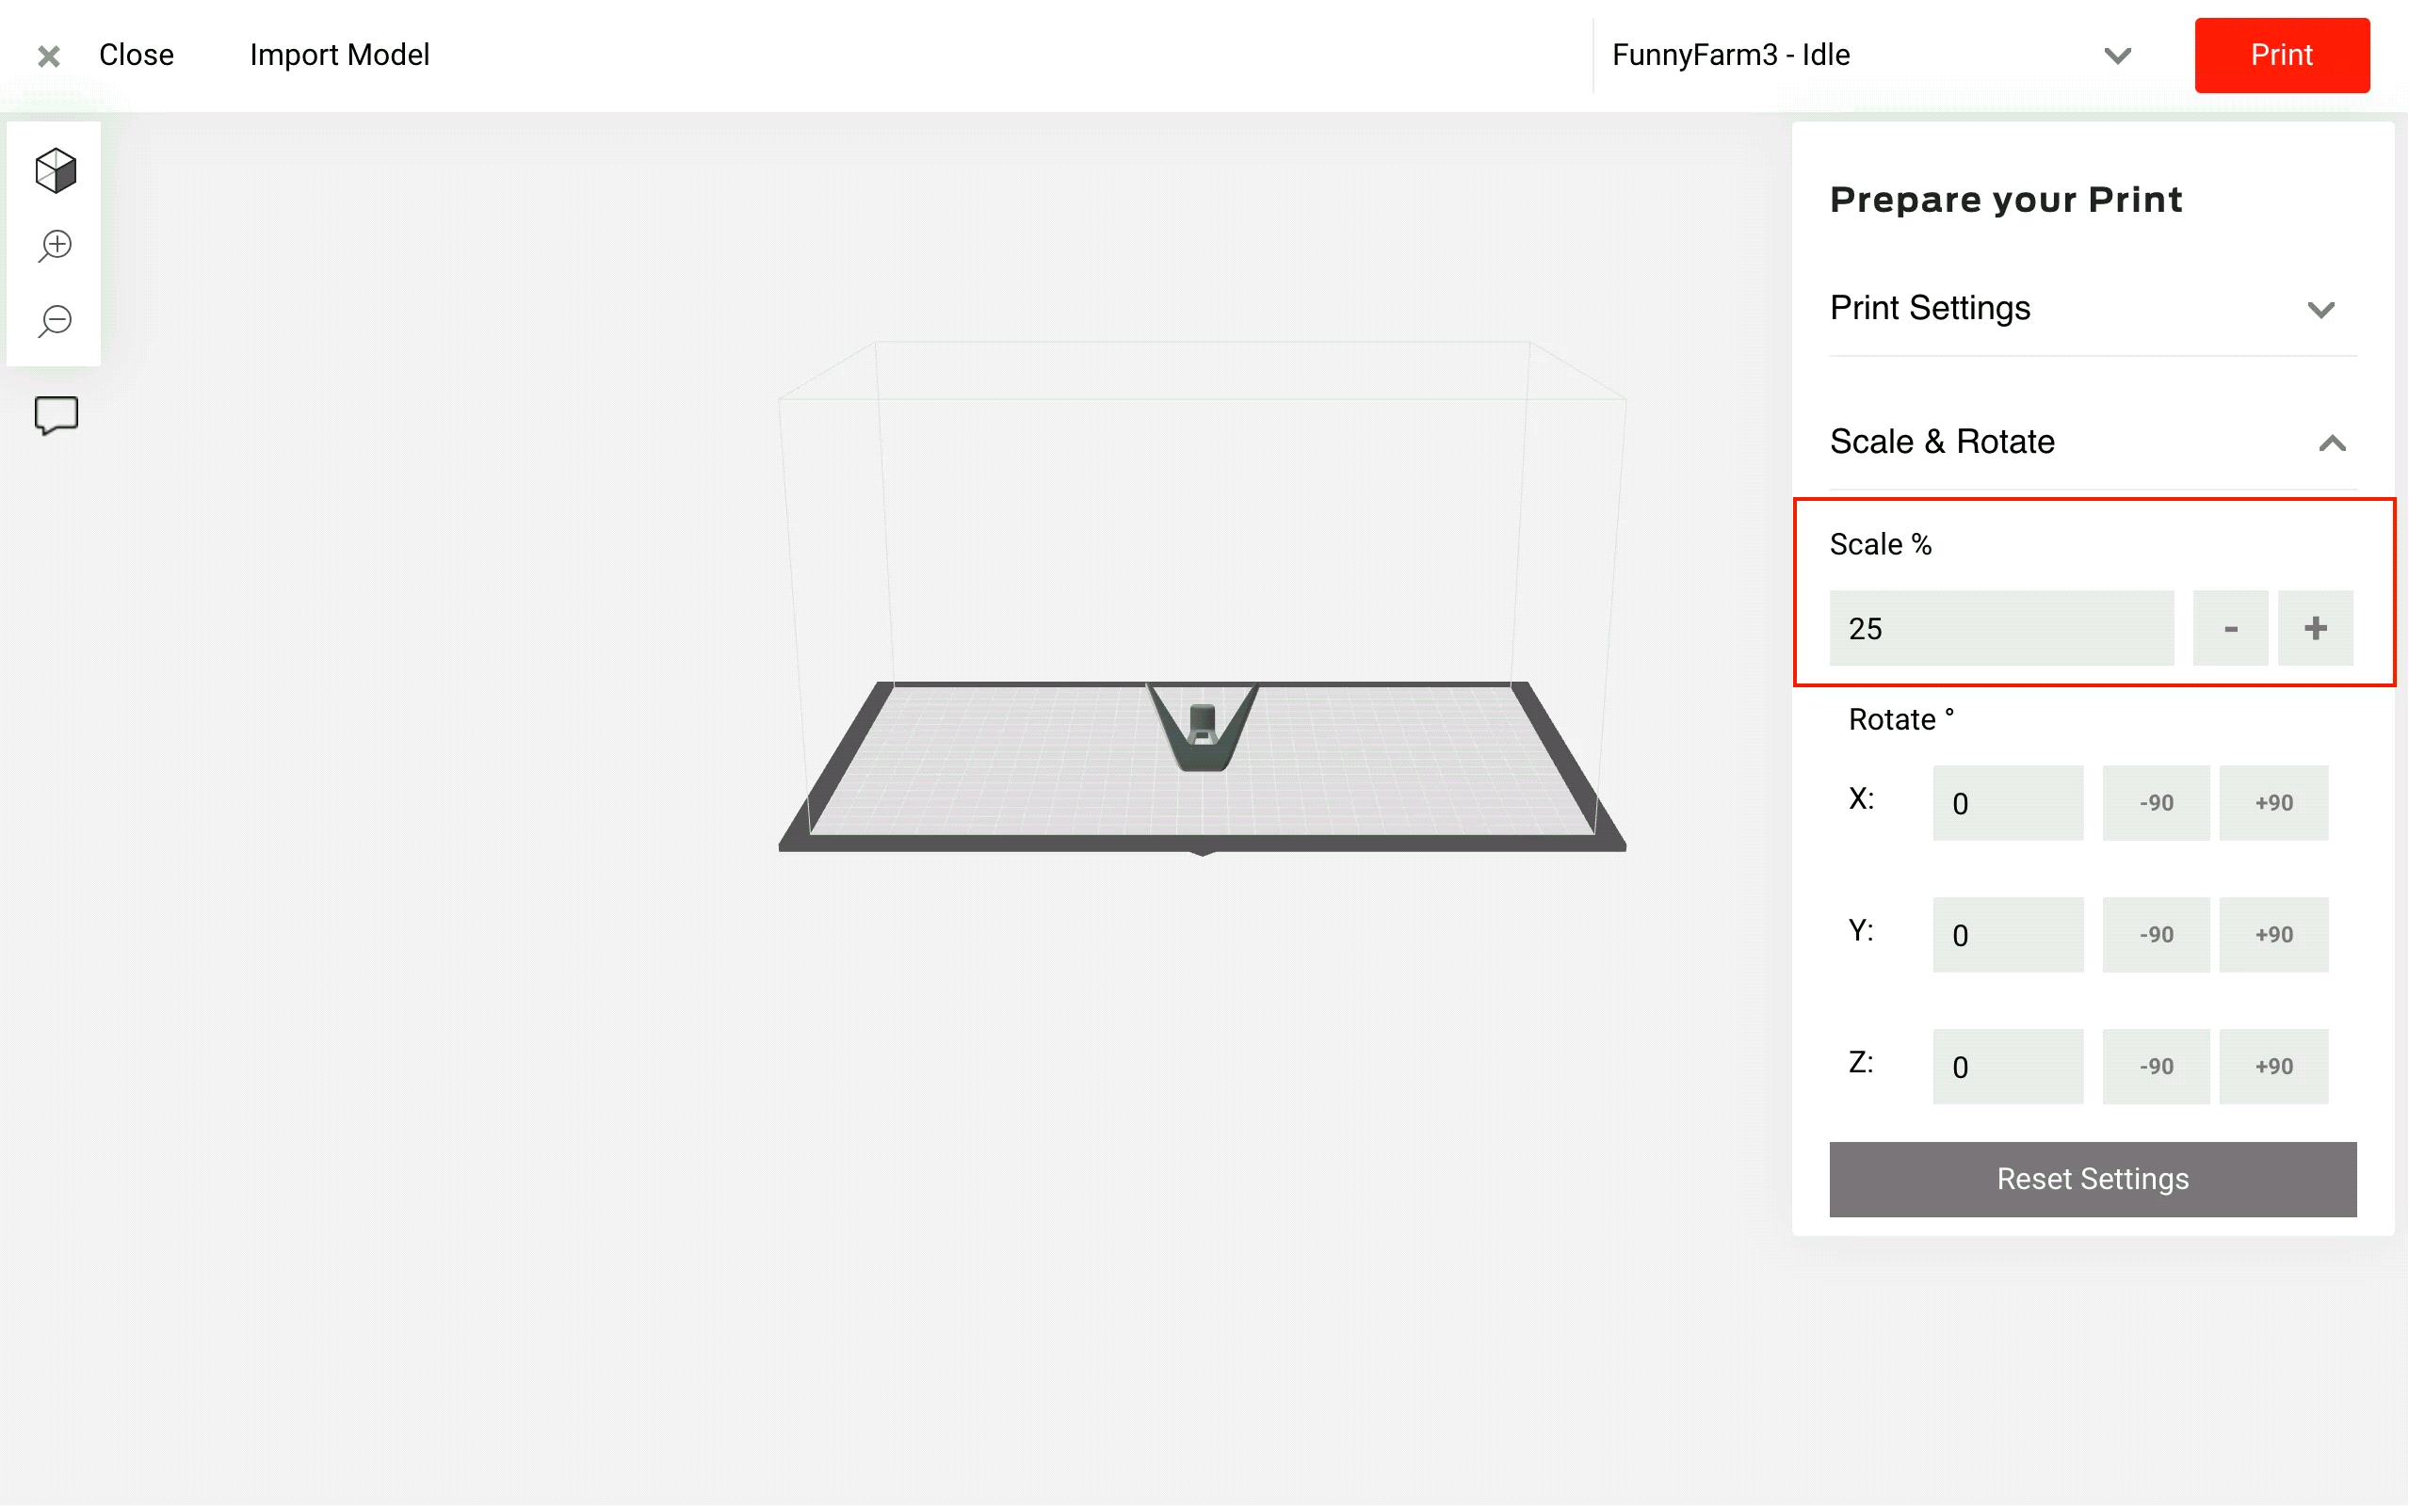The height and width of the screenshot is (1512, 2409).
Task: Zoom out with the magnifier minus icon
Action: click(x=56, y=322)
